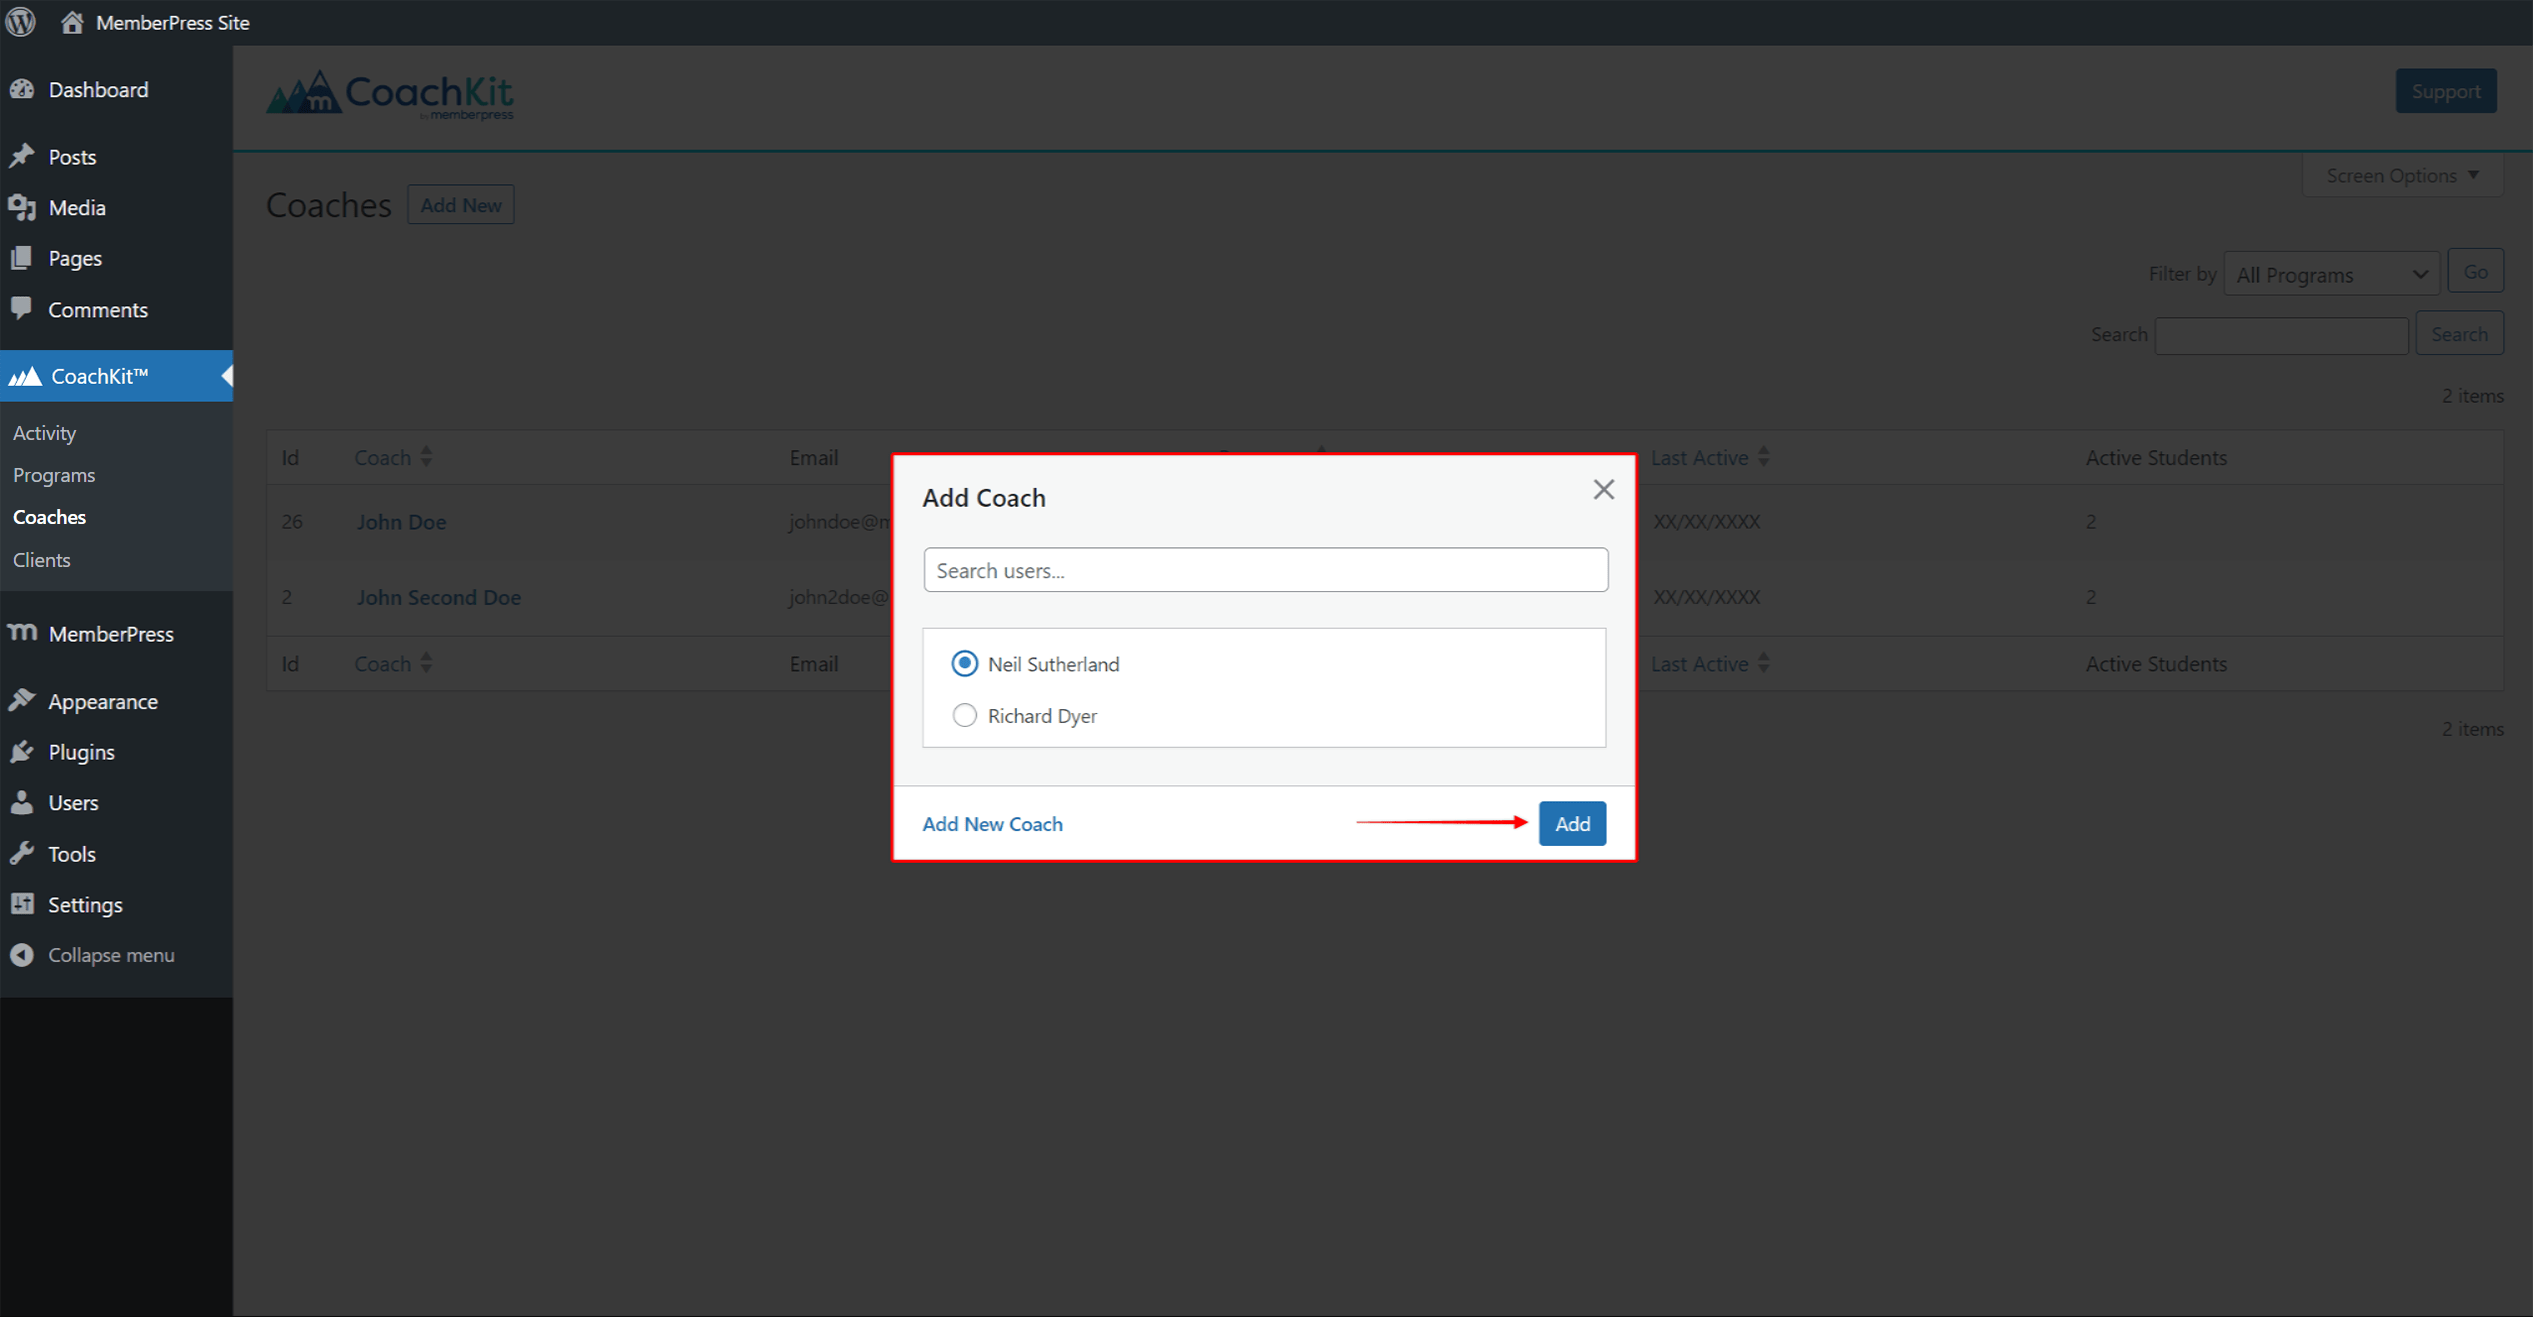This screenshot has height=1317, width=2533.
Task: Click the WordPress Media icon
Action: [x=23, y=206]
